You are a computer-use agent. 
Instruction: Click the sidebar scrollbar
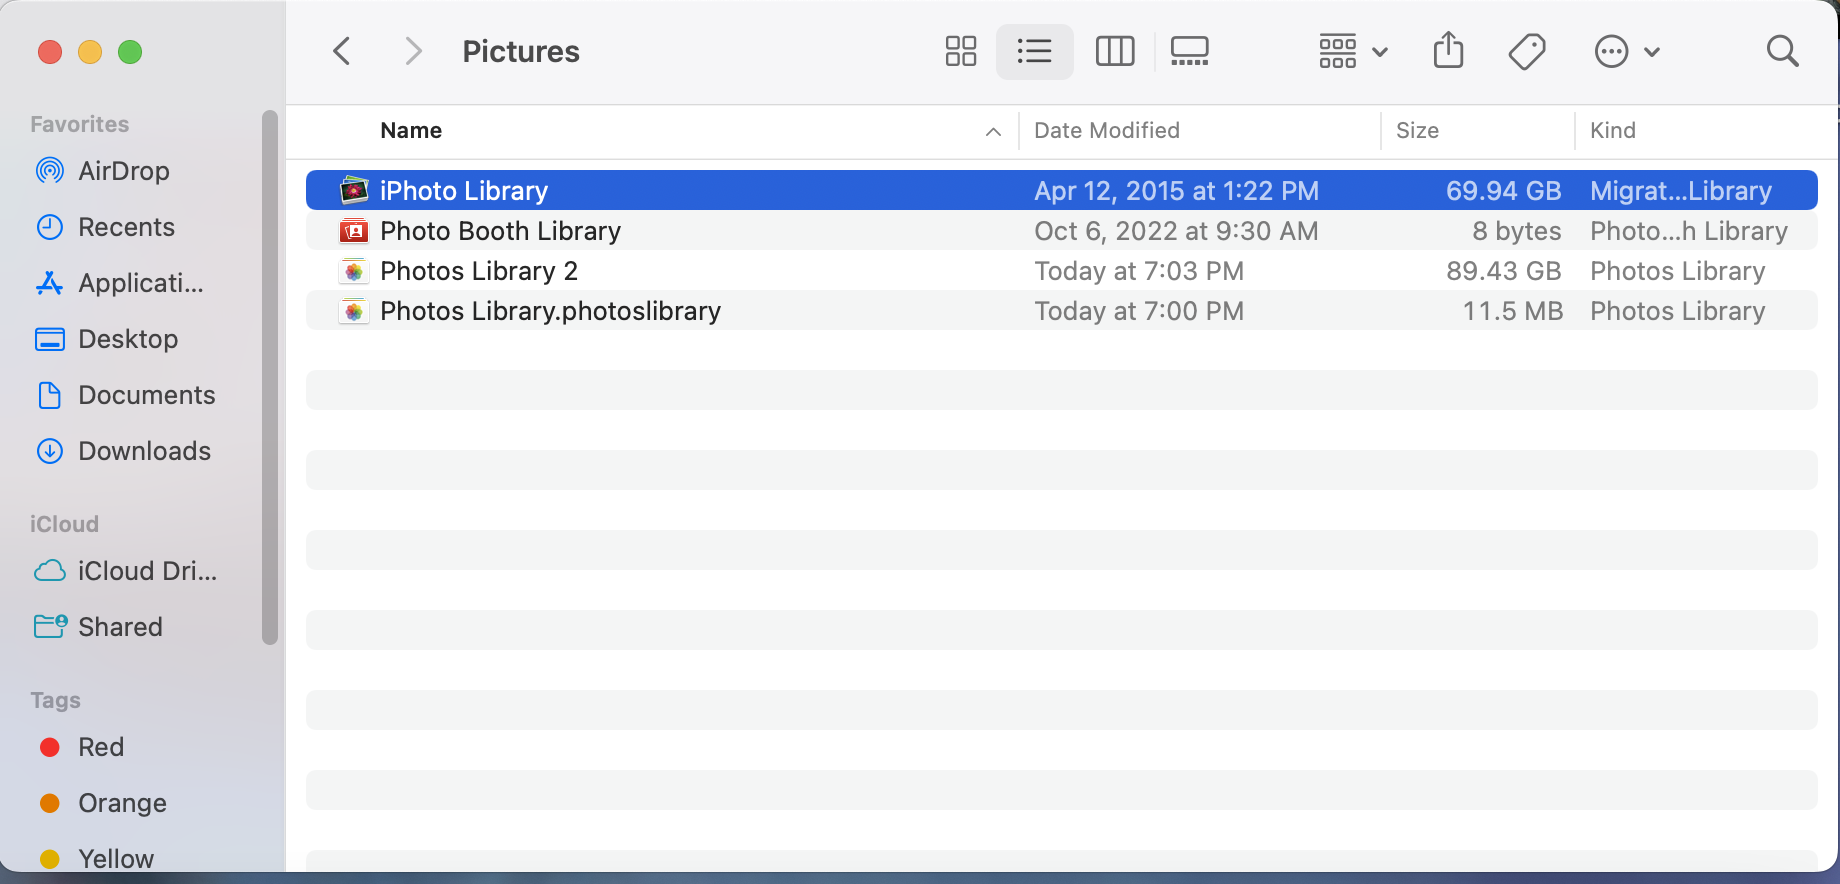click(x=269, y=378)
